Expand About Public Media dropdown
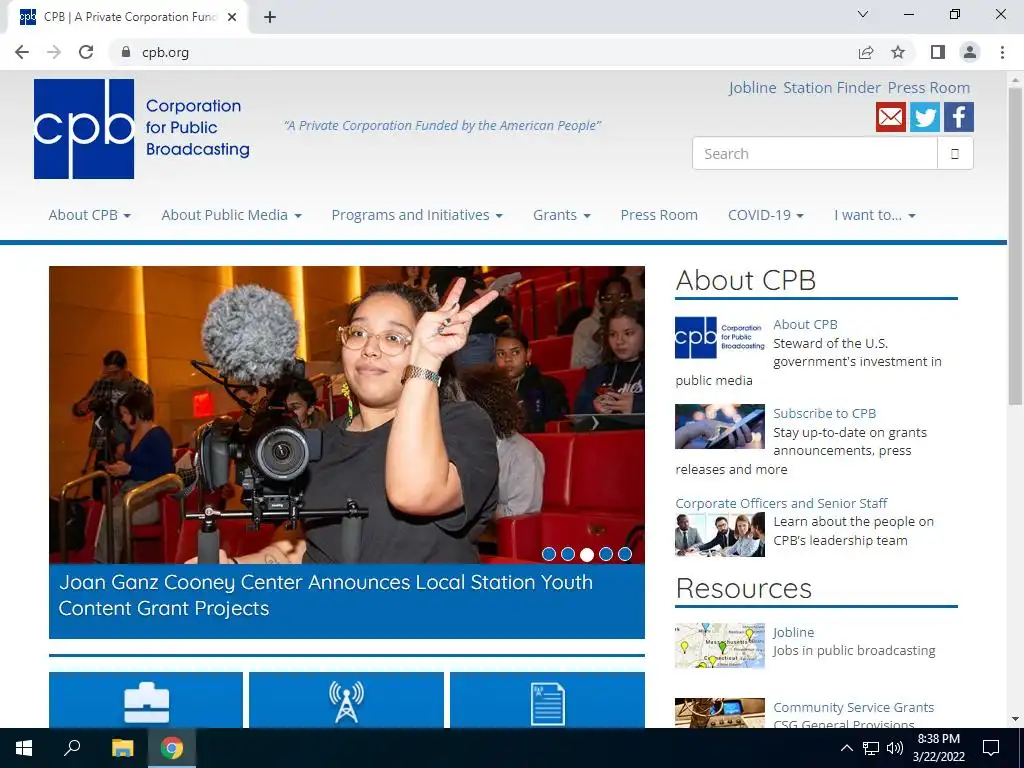This screenshot has width=1024, height=768. coord(231,215)
